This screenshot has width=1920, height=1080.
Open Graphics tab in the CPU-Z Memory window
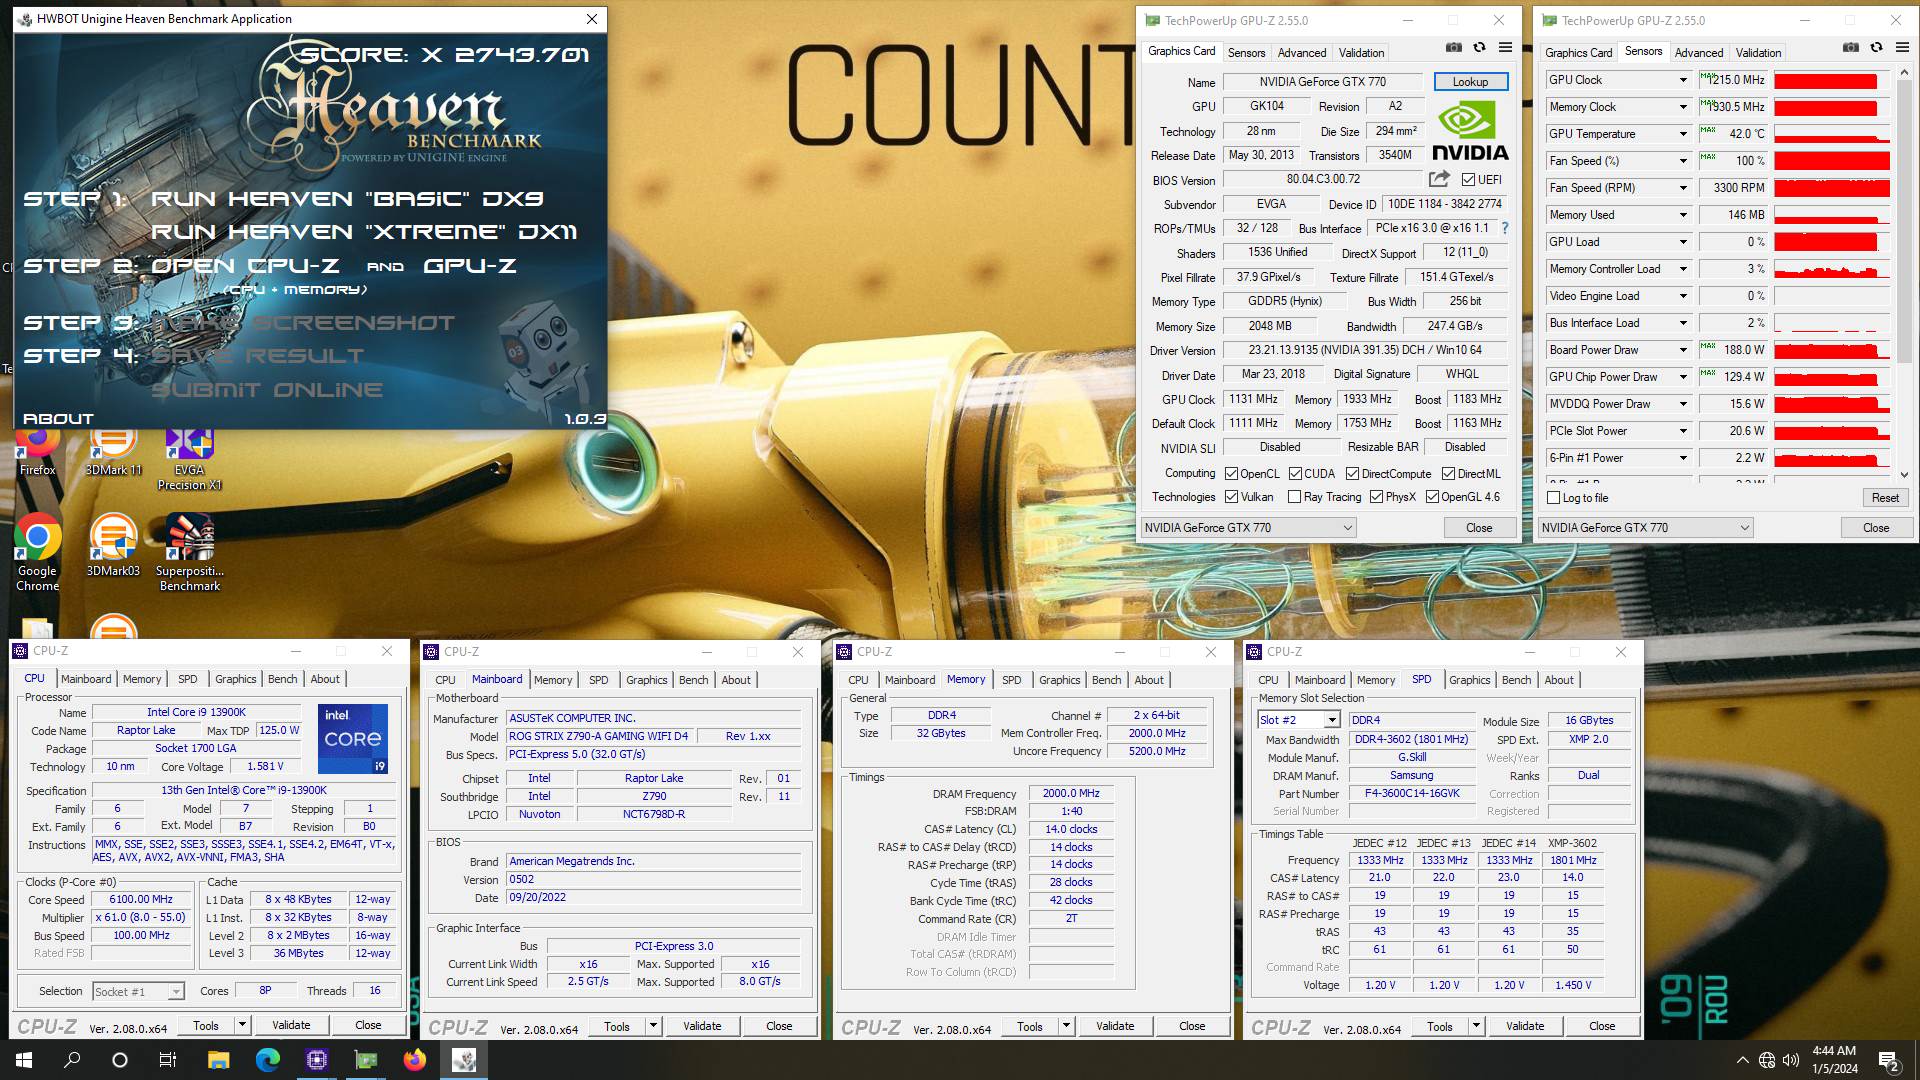point(1060,680)
